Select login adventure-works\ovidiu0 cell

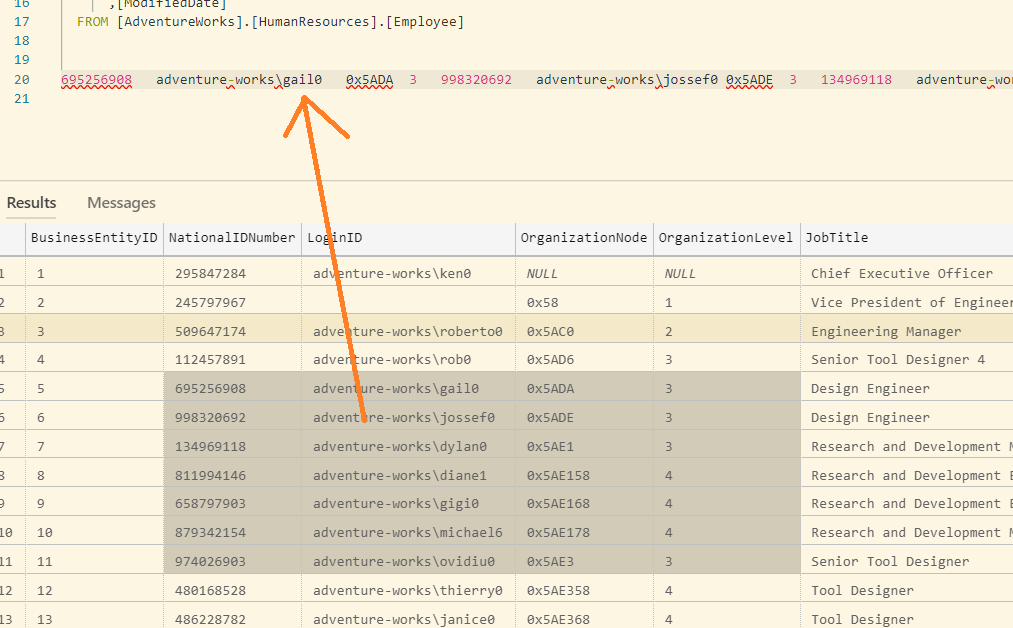point(408,561)
